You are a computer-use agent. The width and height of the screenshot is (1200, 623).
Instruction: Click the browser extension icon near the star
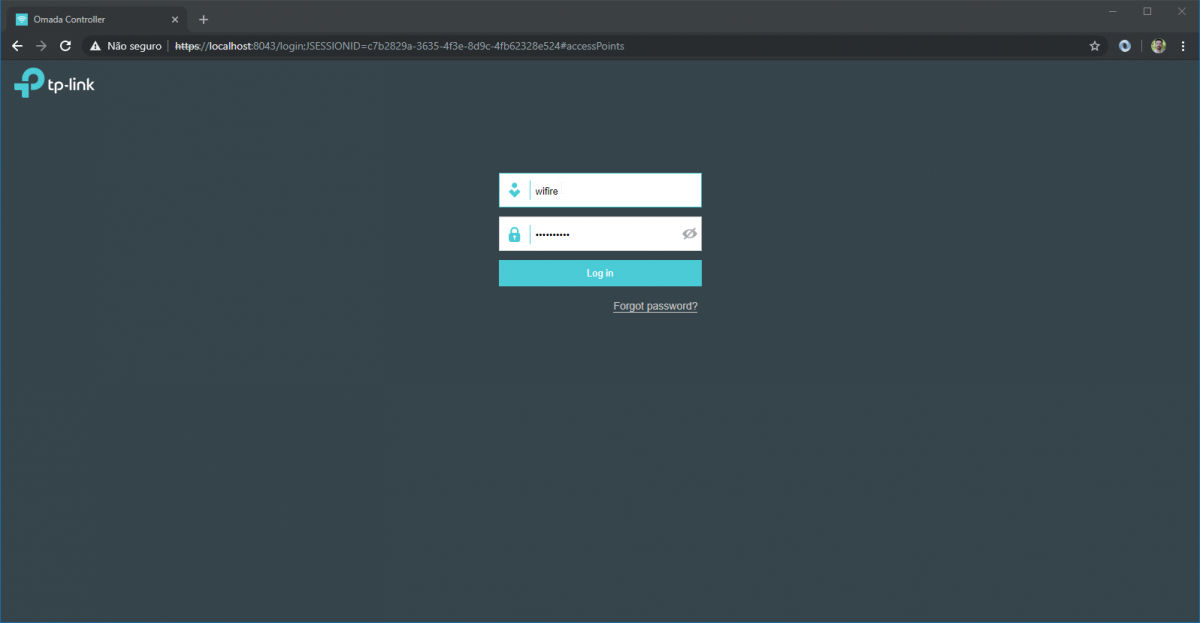(1124, 45)
